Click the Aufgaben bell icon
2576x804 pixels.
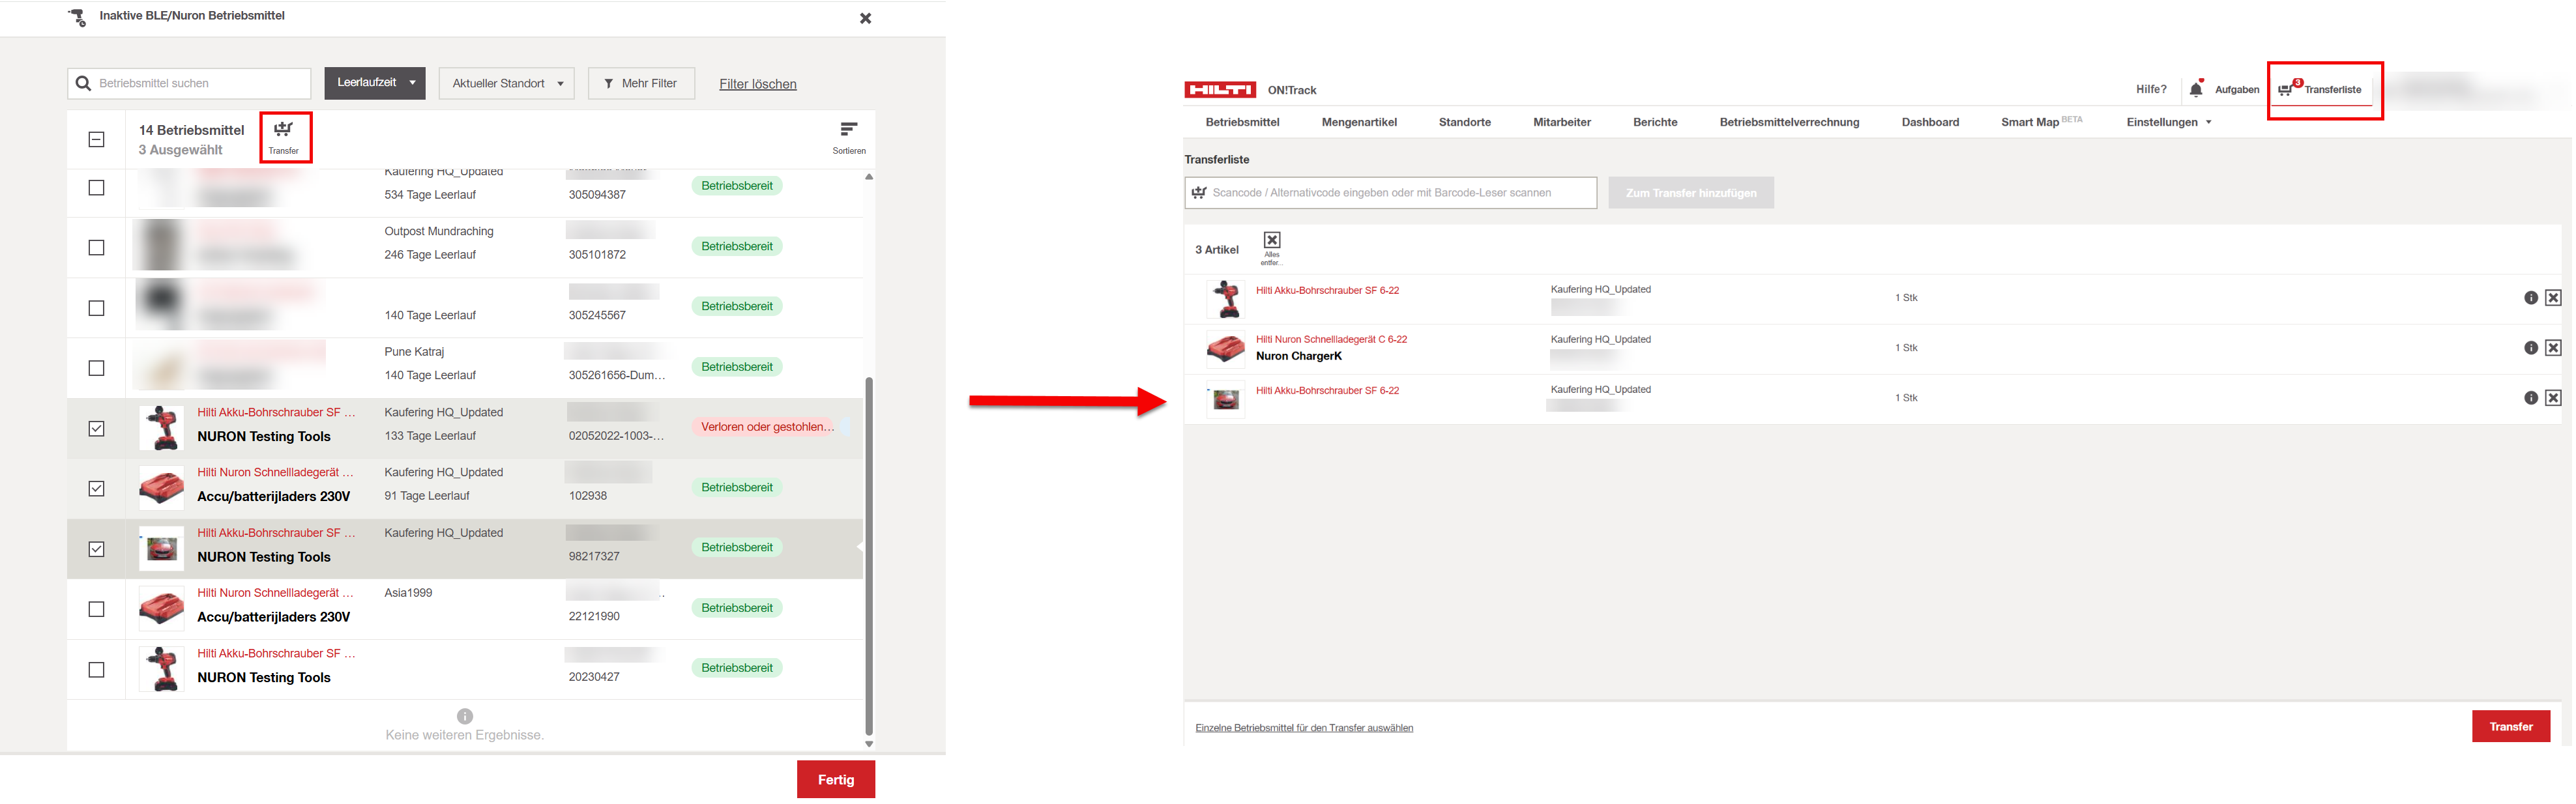pos(2196,90)
